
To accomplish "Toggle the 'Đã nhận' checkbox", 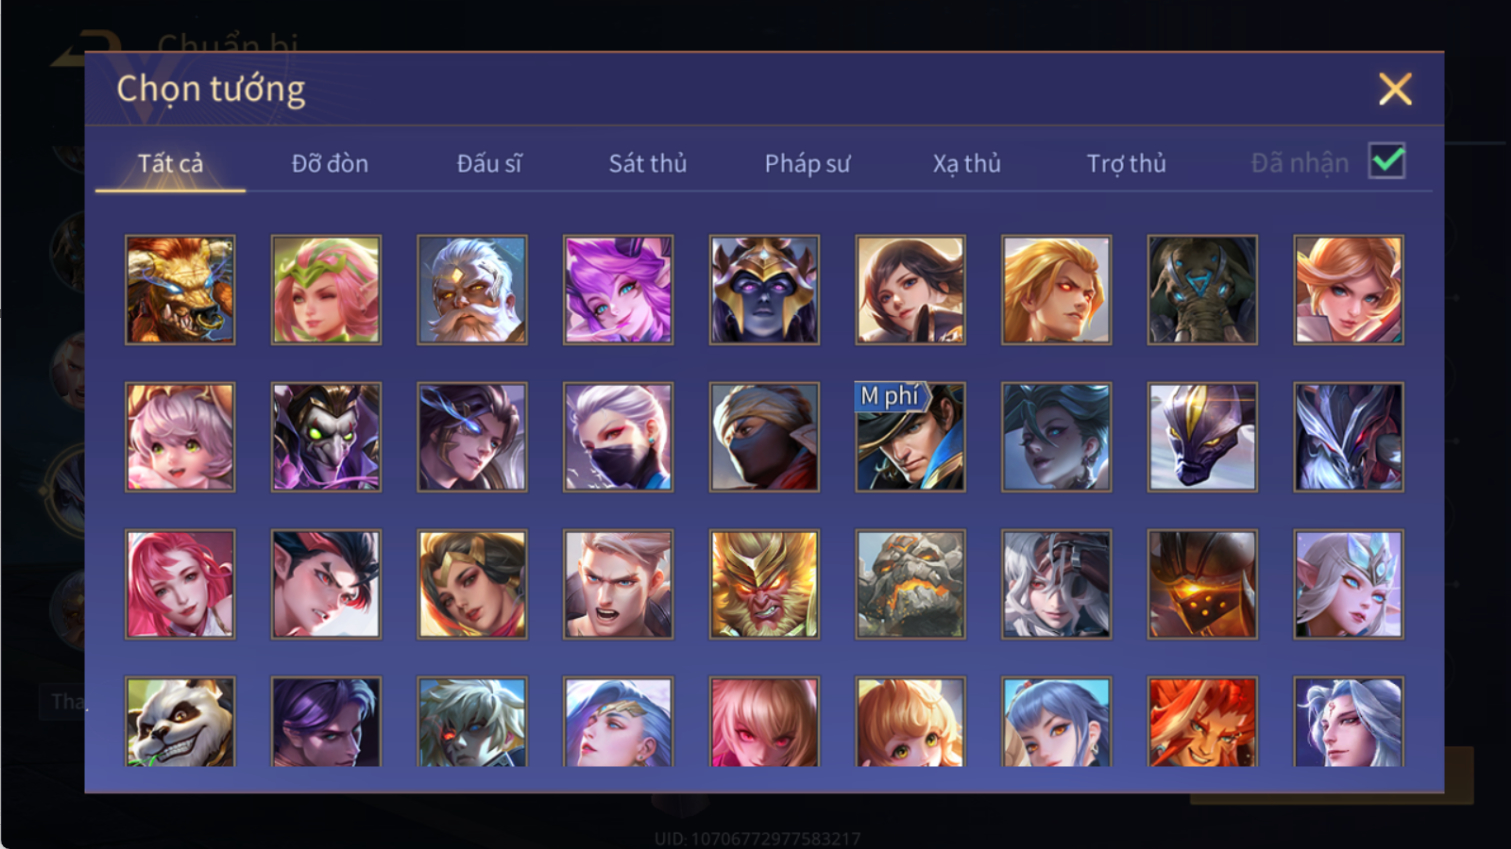I will tap(1387, 161).
